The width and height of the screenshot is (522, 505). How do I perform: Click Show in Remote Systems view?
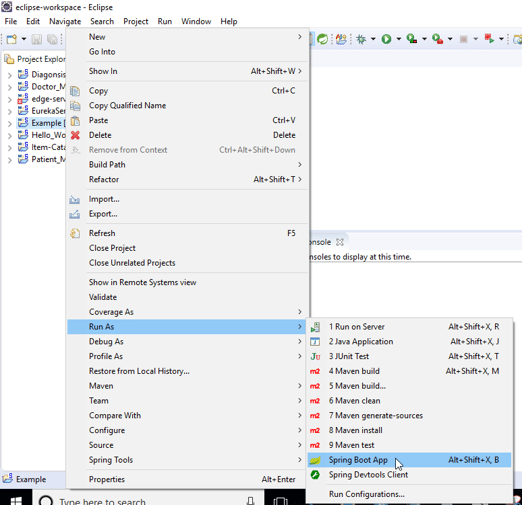coord(187,282)
